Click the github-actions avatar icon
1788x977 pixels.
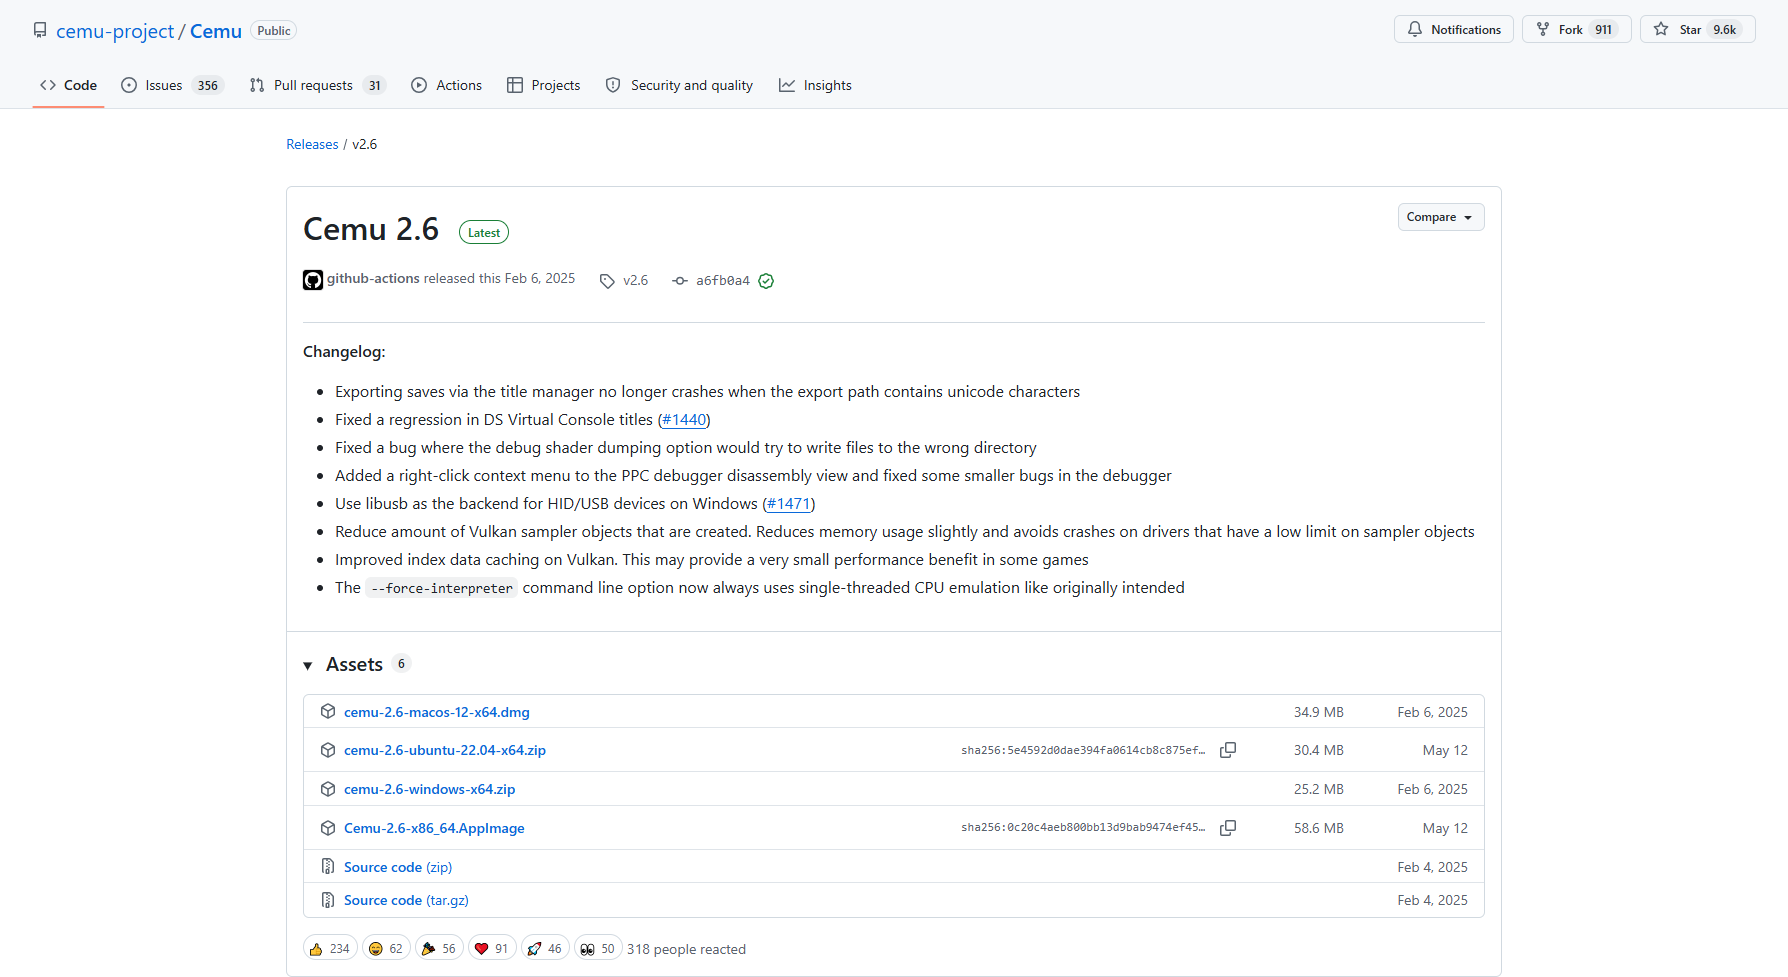(x=313, y=280)
